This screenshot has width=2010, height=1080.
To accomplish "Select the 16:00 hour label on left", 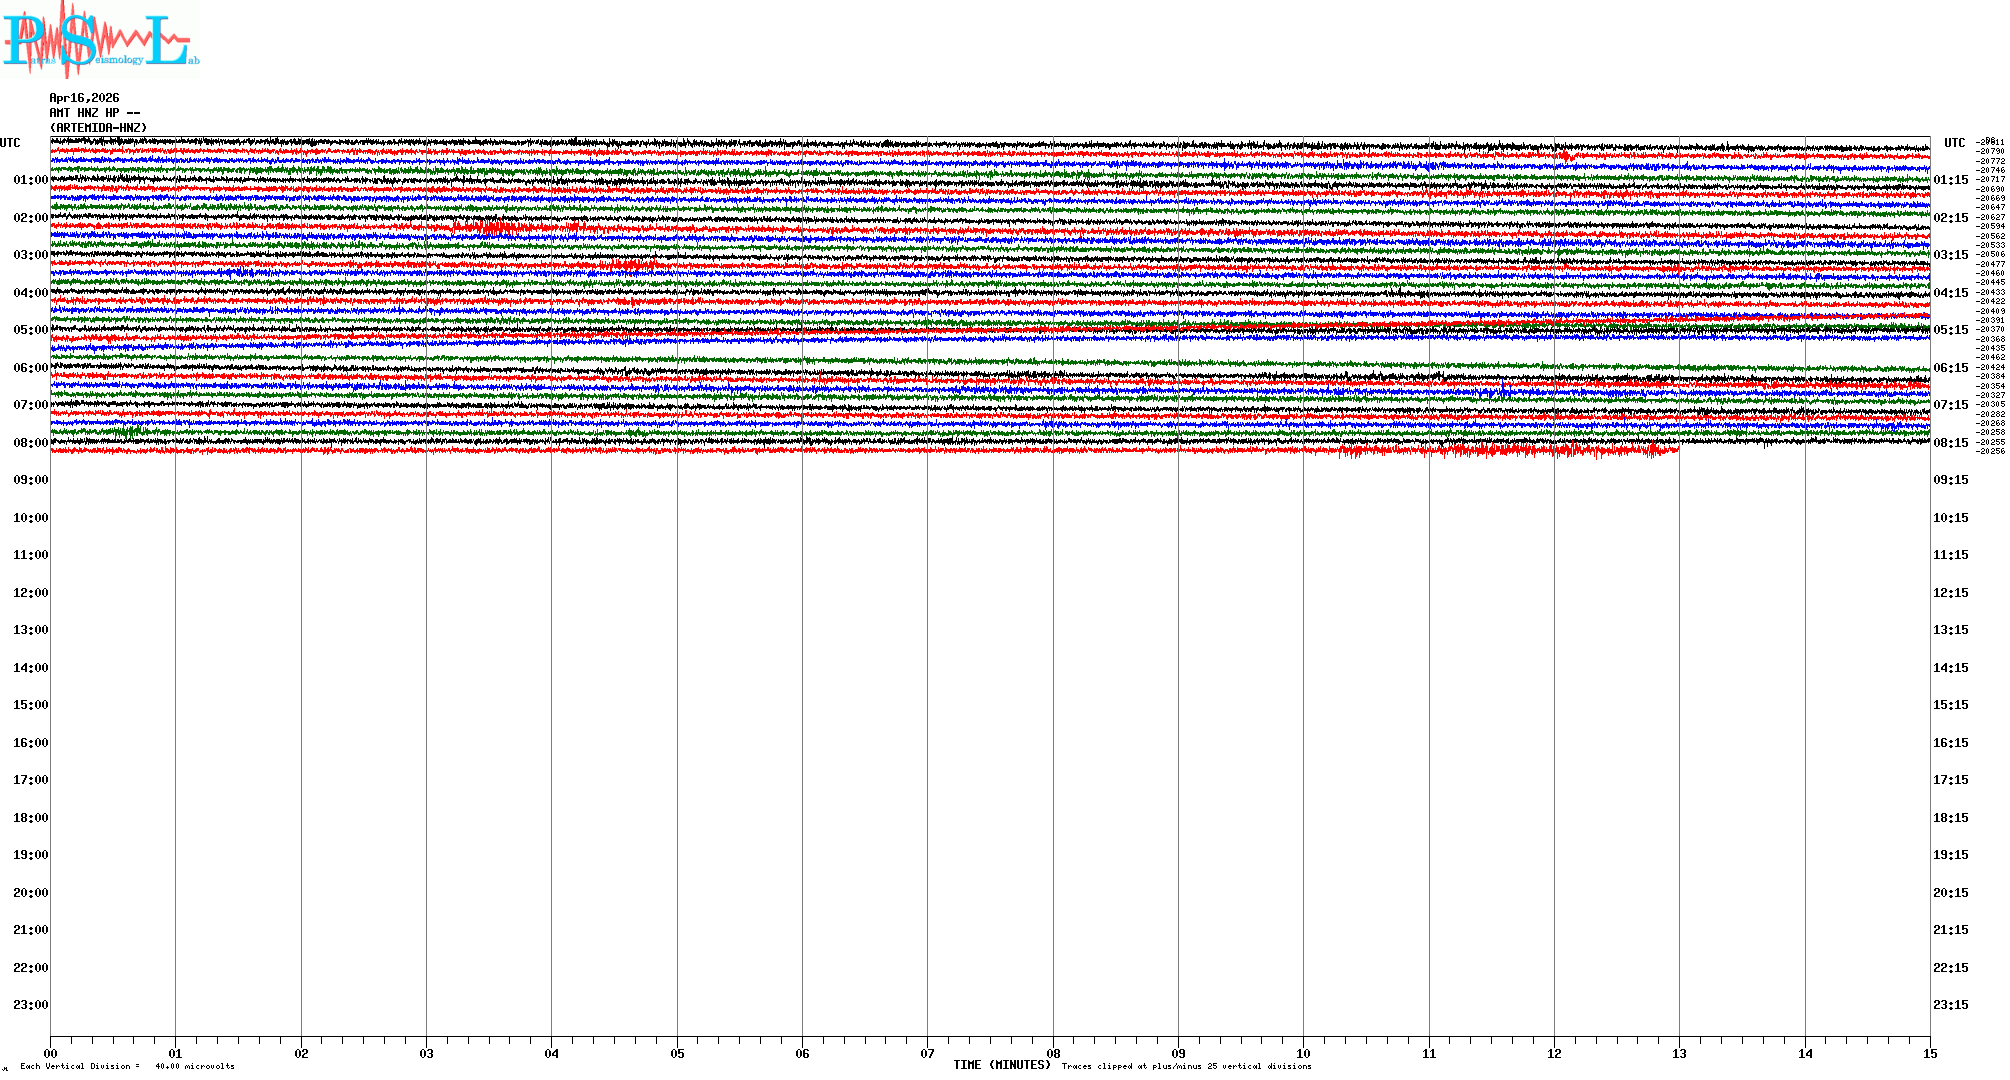I will 30,743.
